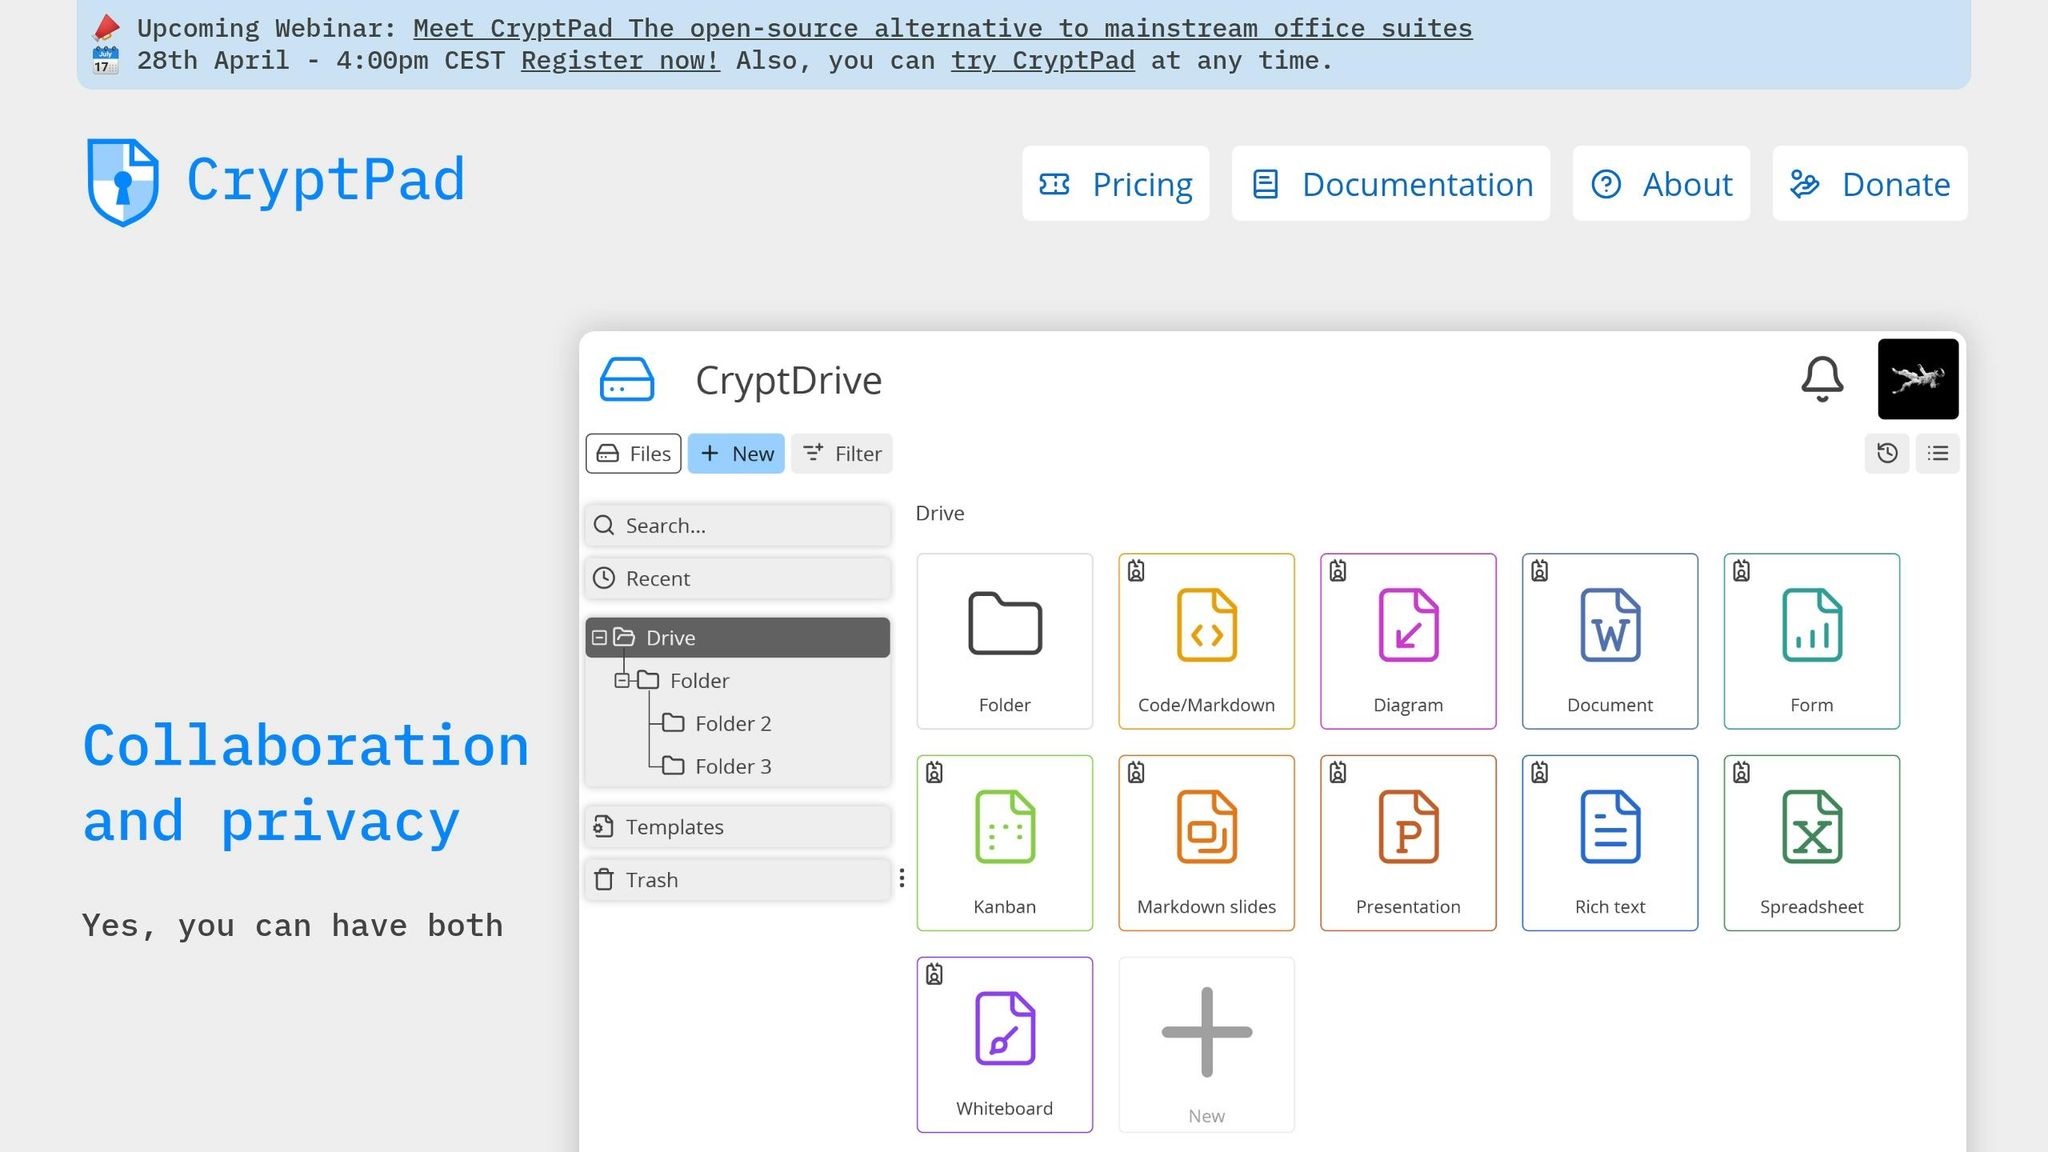This screenshot has height=1152, width=2048.
Task: Open the drive history view
Action: click(1887, 453)
